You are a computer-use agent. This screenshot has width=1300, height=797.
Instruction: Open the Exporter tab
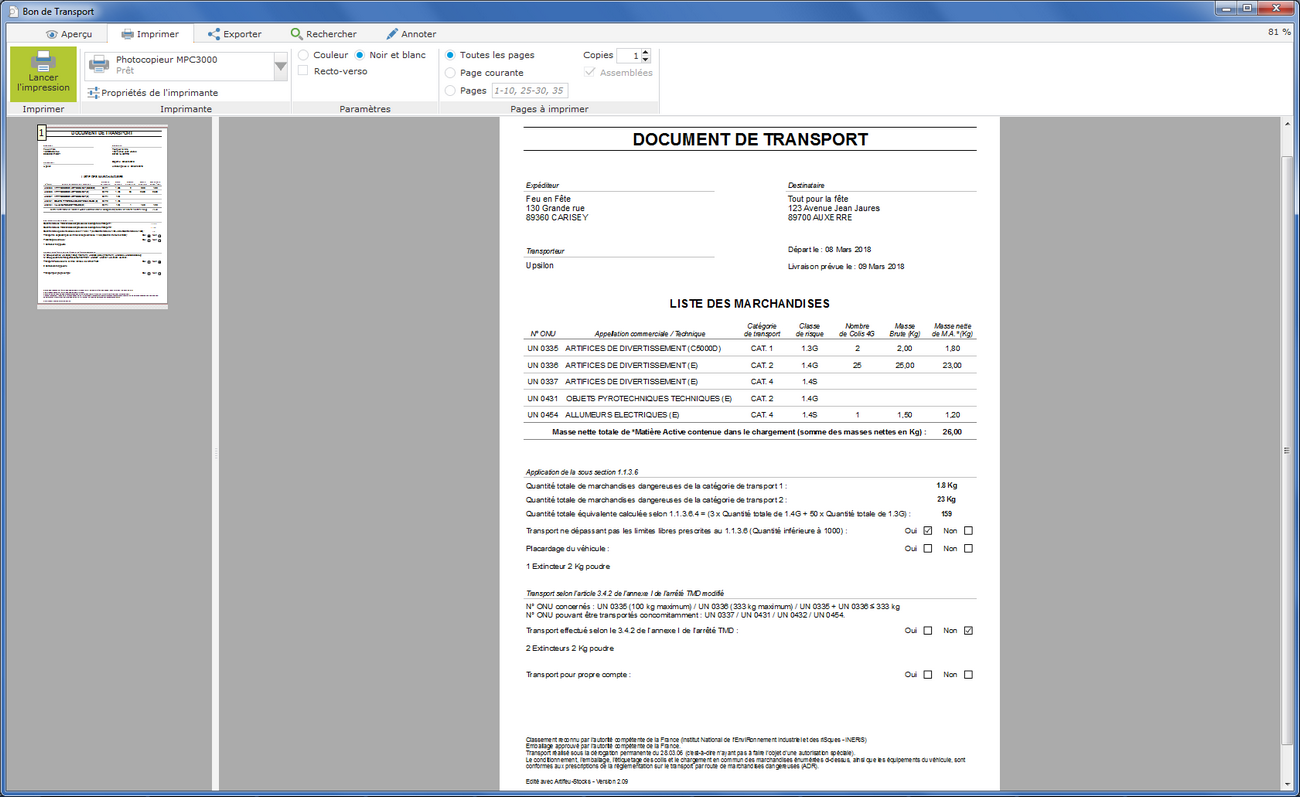click(234, 34)
